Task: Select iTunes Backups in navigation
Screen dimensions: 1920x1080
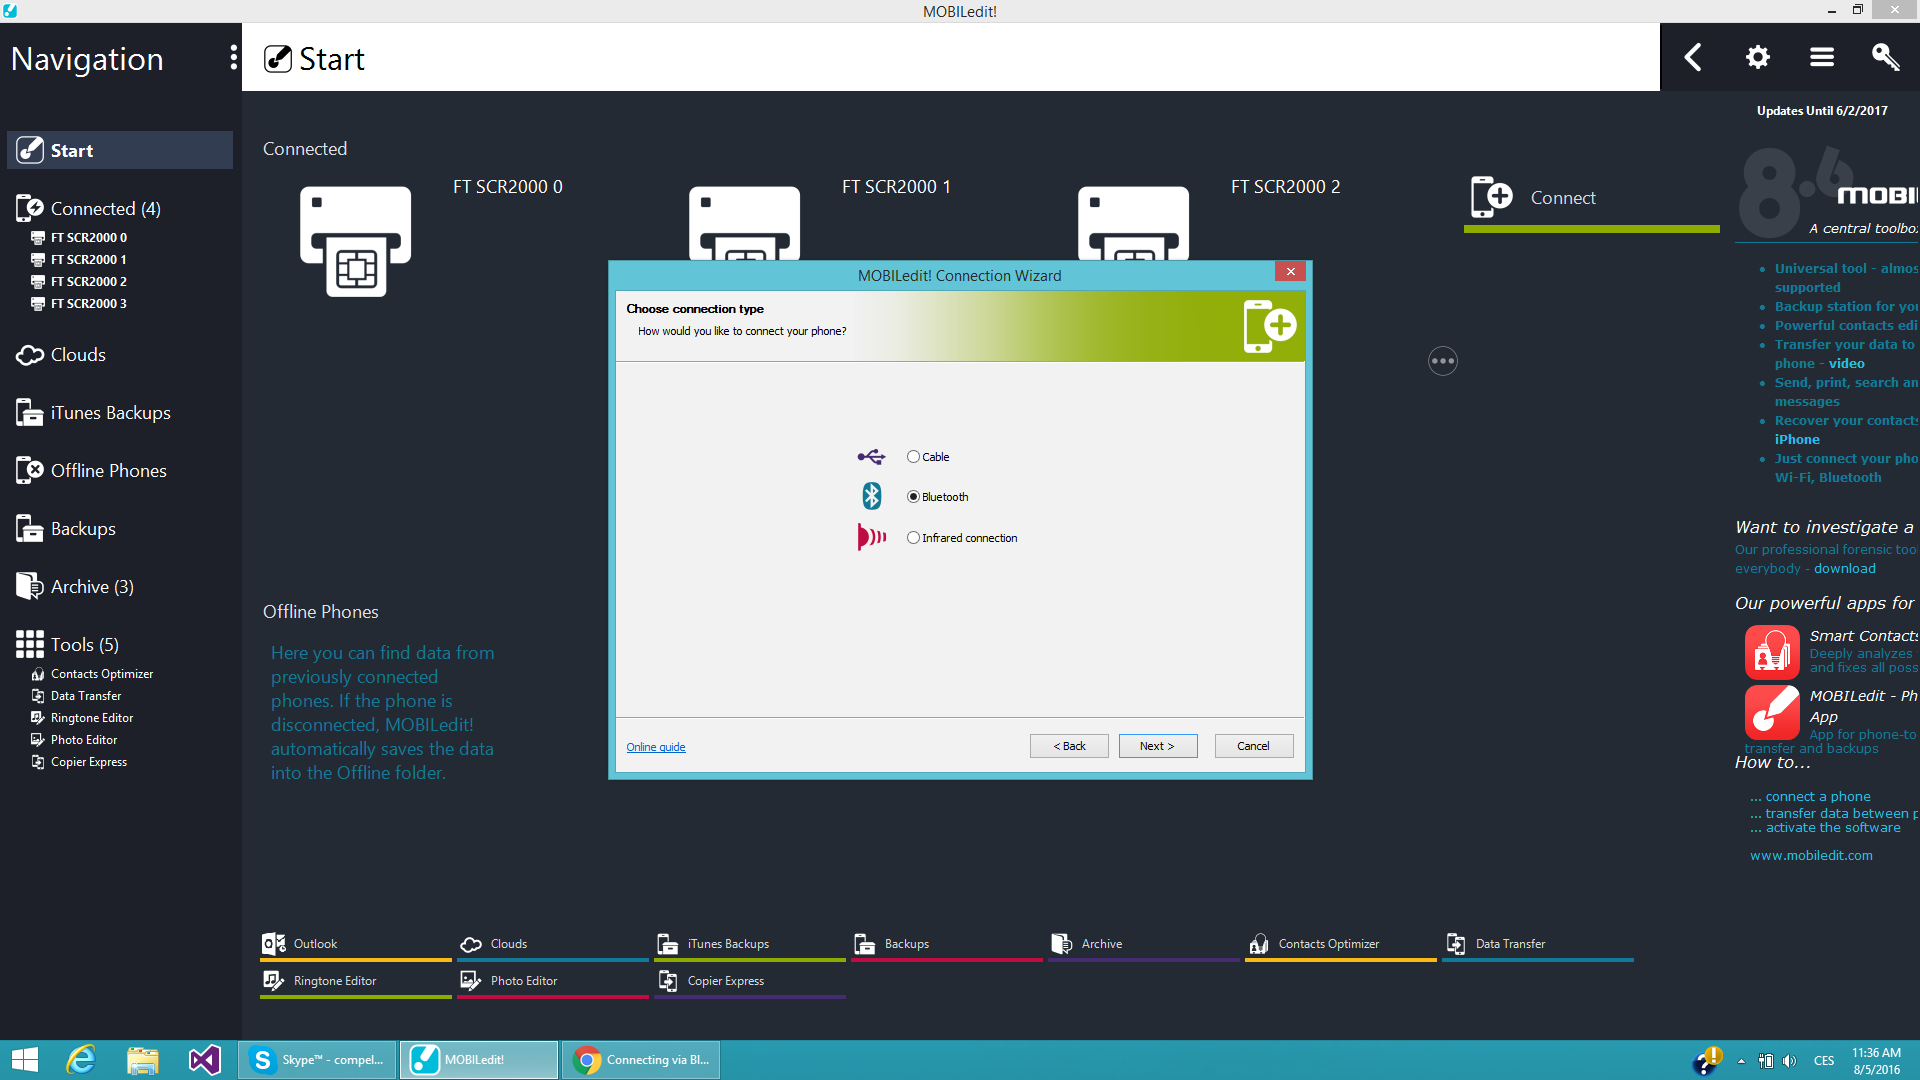Action: pos(110,413)
